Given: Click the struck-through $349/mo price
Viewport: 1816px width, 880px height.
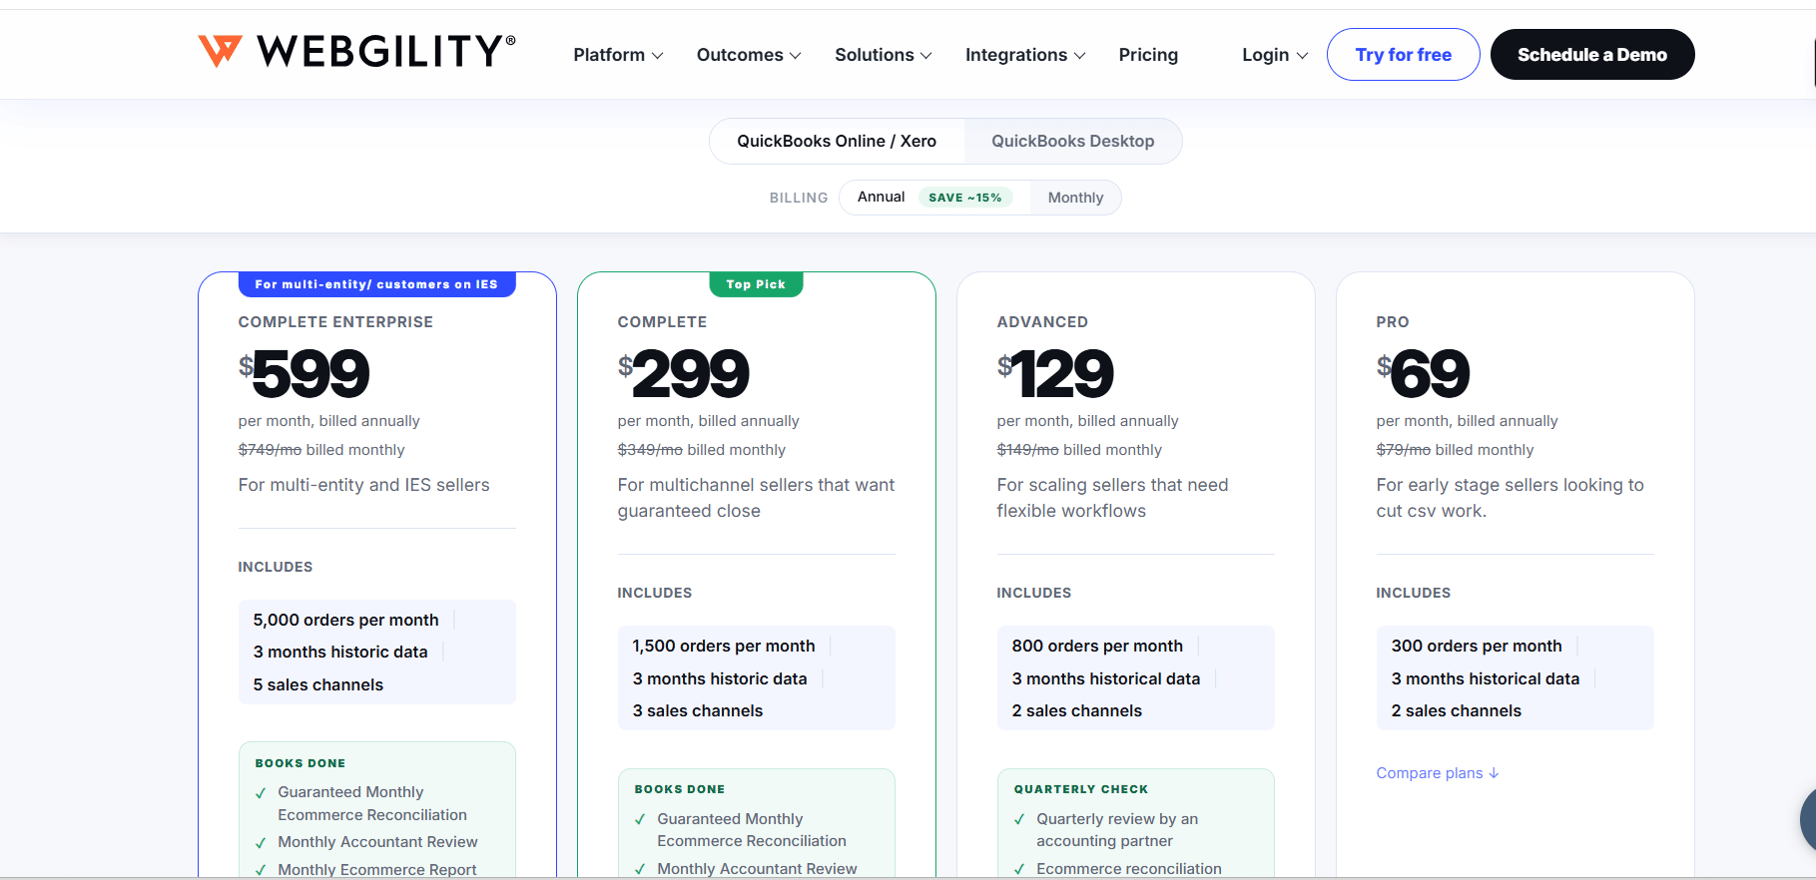Looking at the screenshot, I should [650, 450].
